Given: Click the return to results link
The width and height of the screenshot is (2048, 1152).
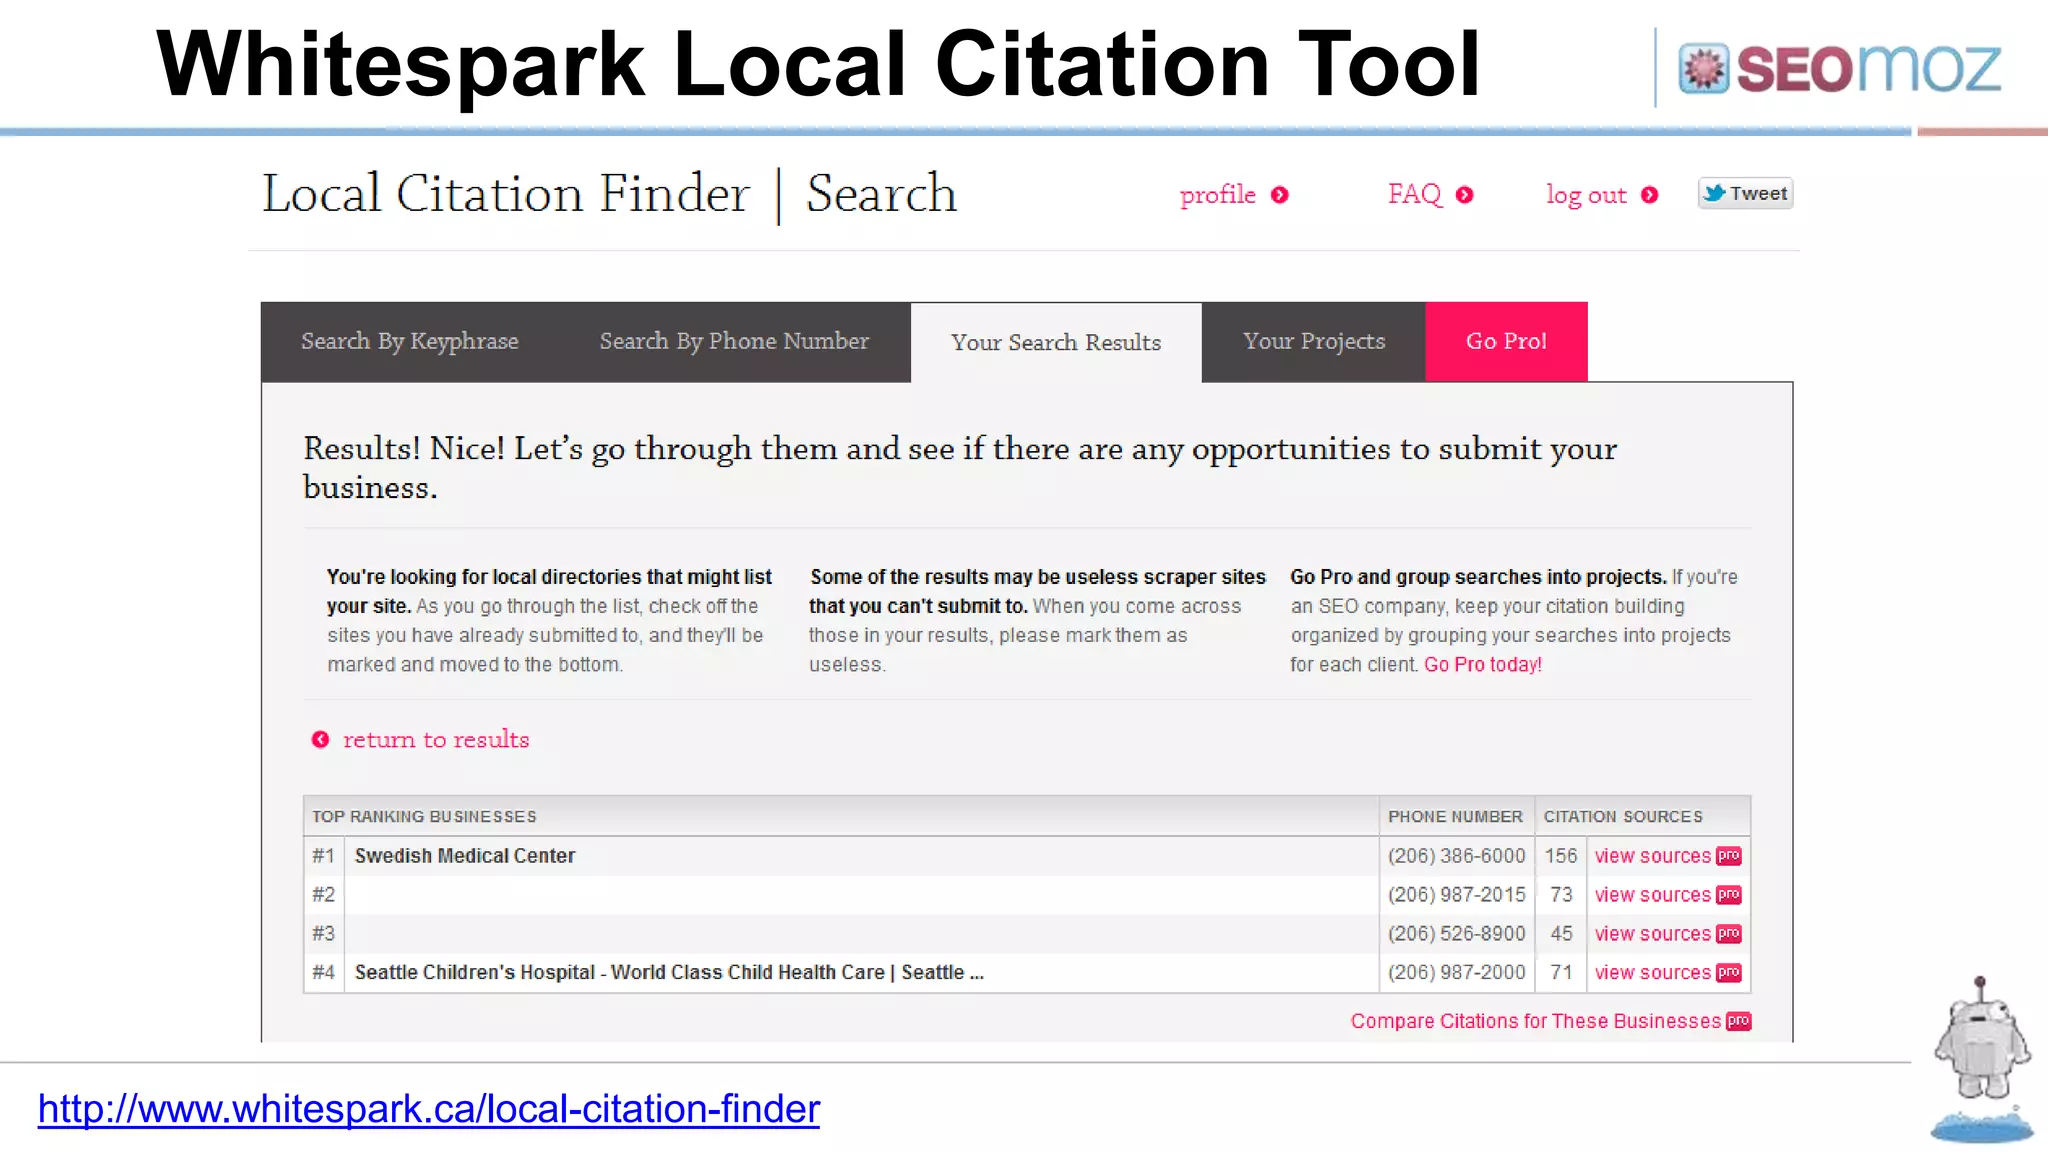Looking at the screenshot, I should click(436, 739).
